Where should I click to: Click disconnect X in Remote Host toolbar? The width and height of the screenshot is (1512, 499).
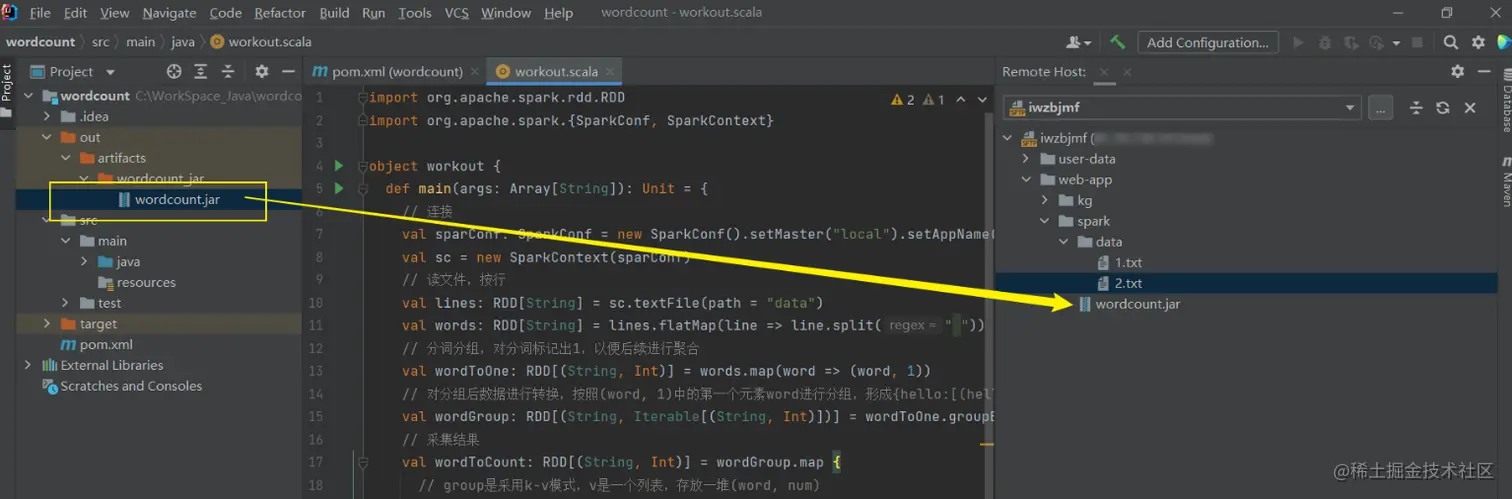1470,107
